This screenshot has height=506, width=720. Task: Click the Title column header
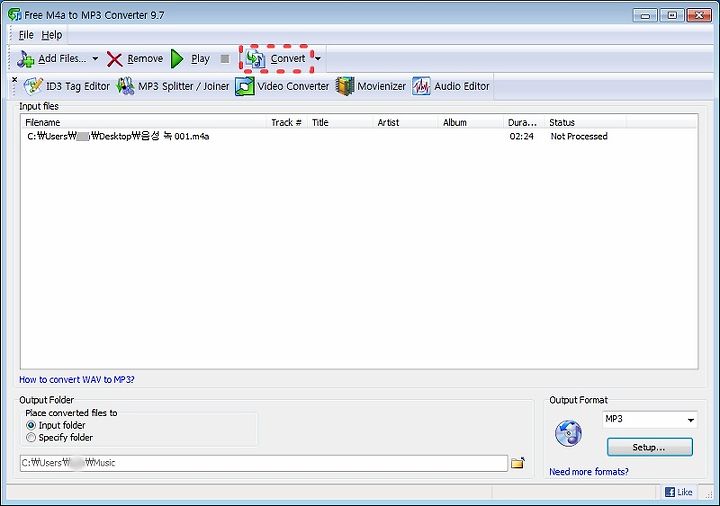tap(340, 123)
